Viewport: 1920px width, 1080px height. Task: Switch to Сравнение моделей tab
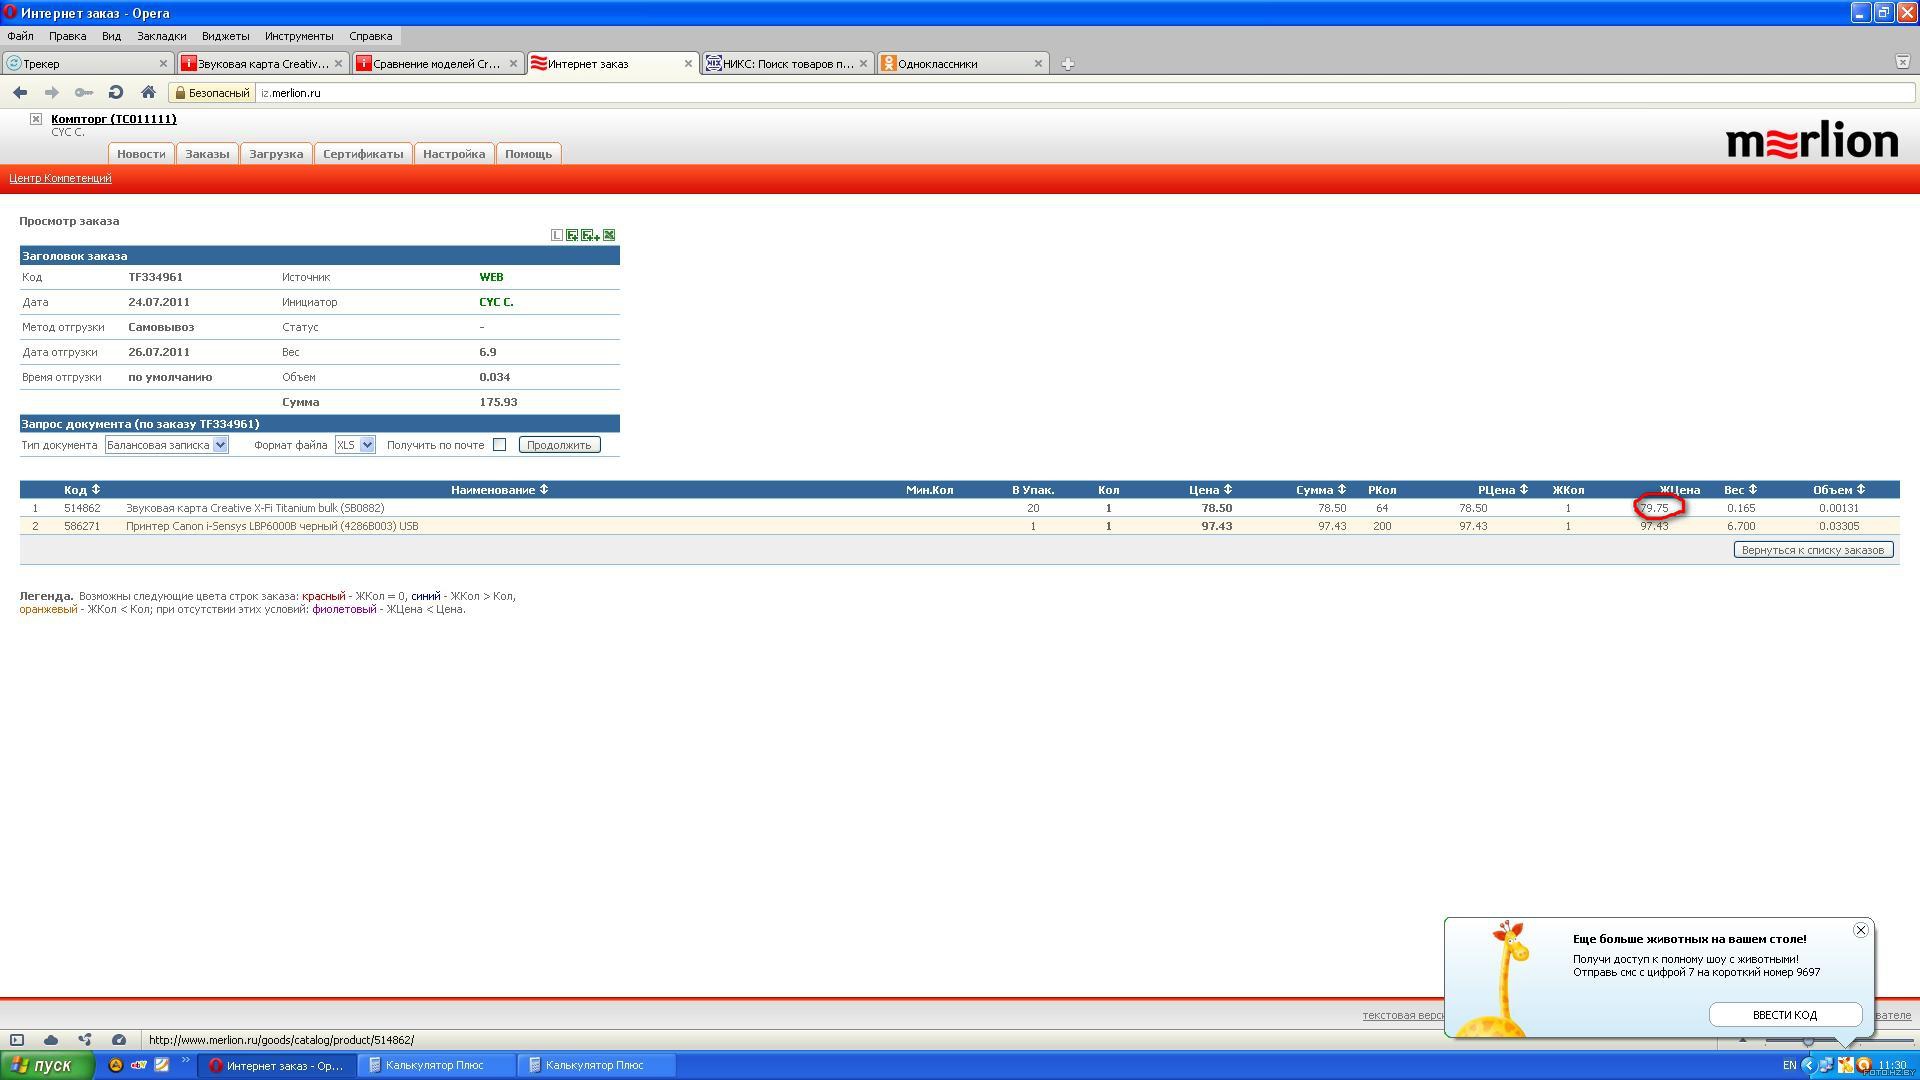pyautogui.click(x=437, y=63)
